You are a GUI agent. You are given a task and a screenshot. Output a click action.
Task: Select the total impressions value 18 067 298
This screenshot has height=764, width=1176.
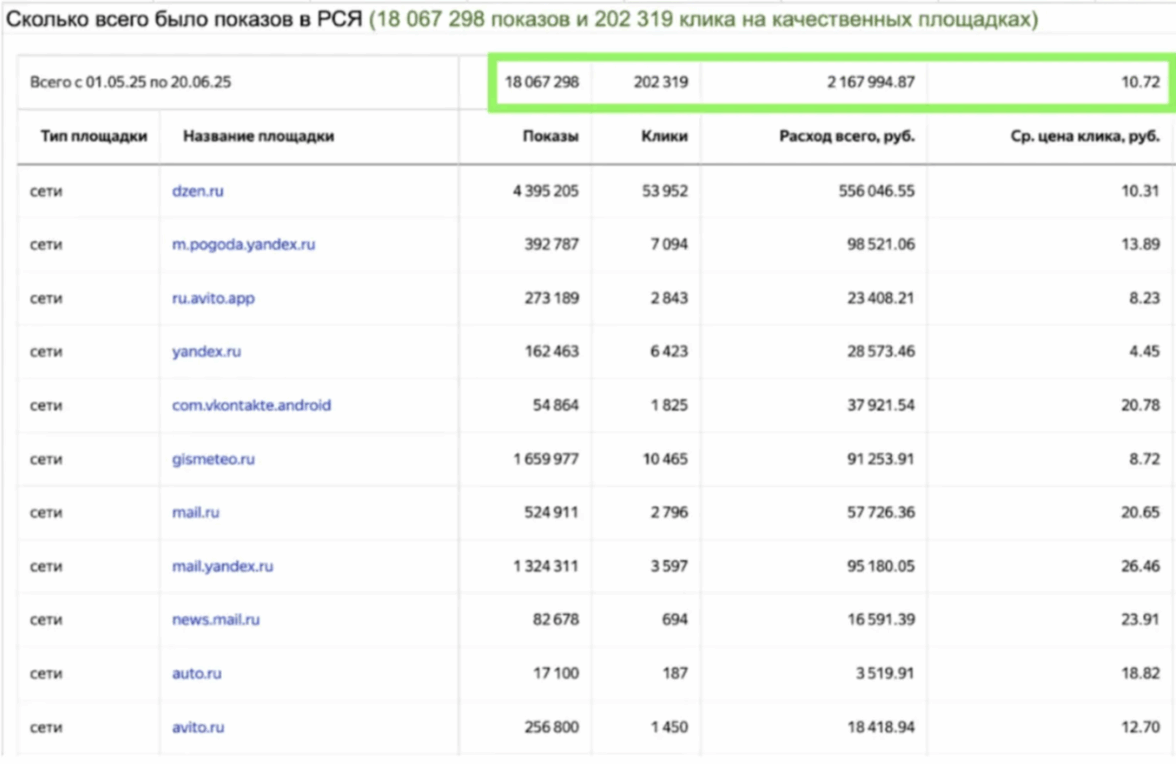[541, 82]
